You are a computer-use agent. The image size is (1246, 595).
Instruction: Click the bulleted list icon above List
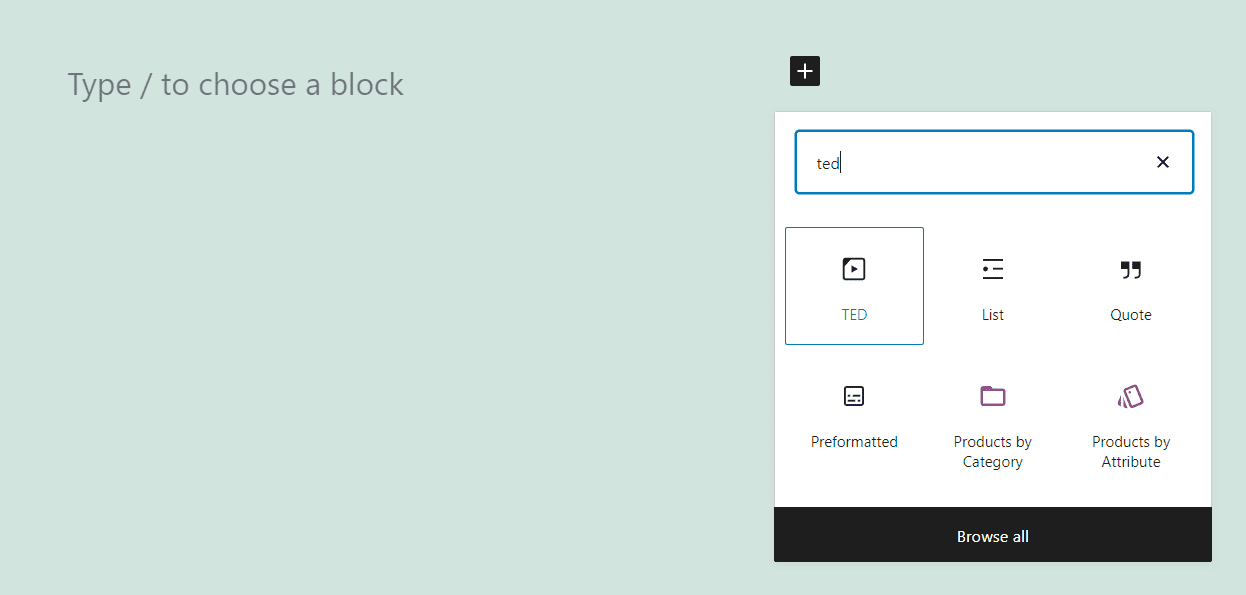pos(992,268)
